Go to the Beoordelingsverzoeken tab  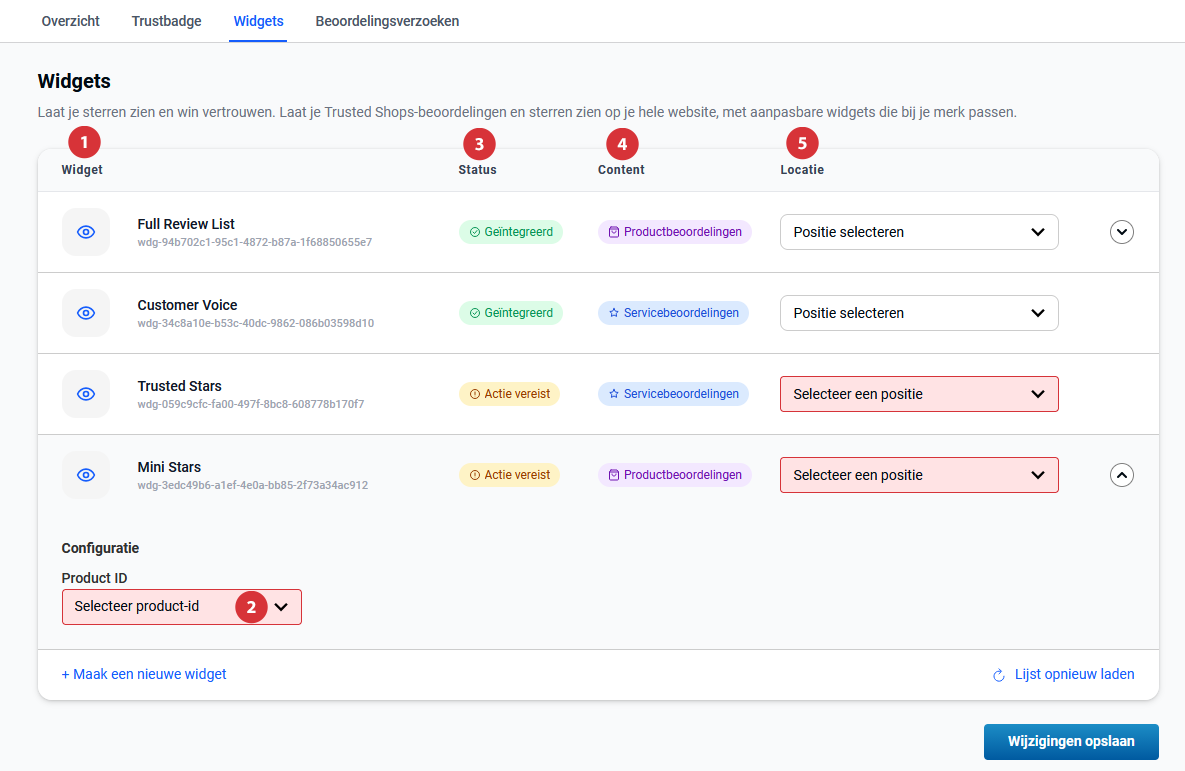click(x=387, y=21)
